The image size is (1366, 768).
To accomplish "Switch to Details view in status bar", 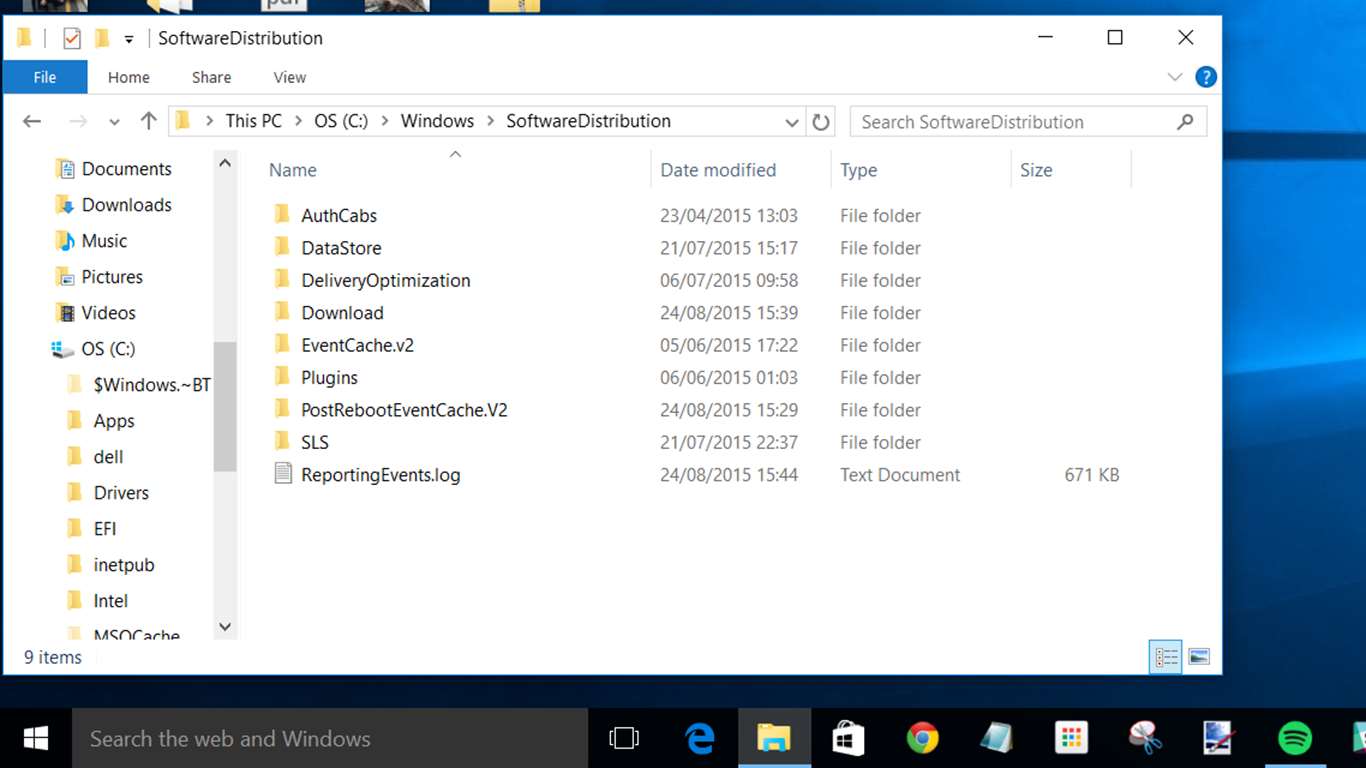I will (x=1166, y=657).
